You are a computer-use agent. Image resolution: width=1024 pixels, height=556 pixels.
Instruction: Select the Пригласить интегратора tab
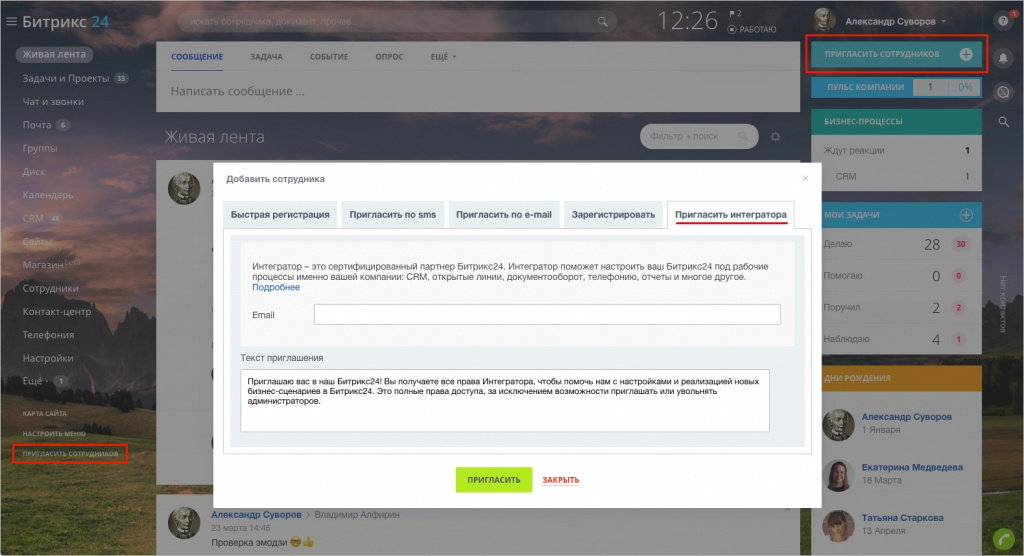[731, 214]
